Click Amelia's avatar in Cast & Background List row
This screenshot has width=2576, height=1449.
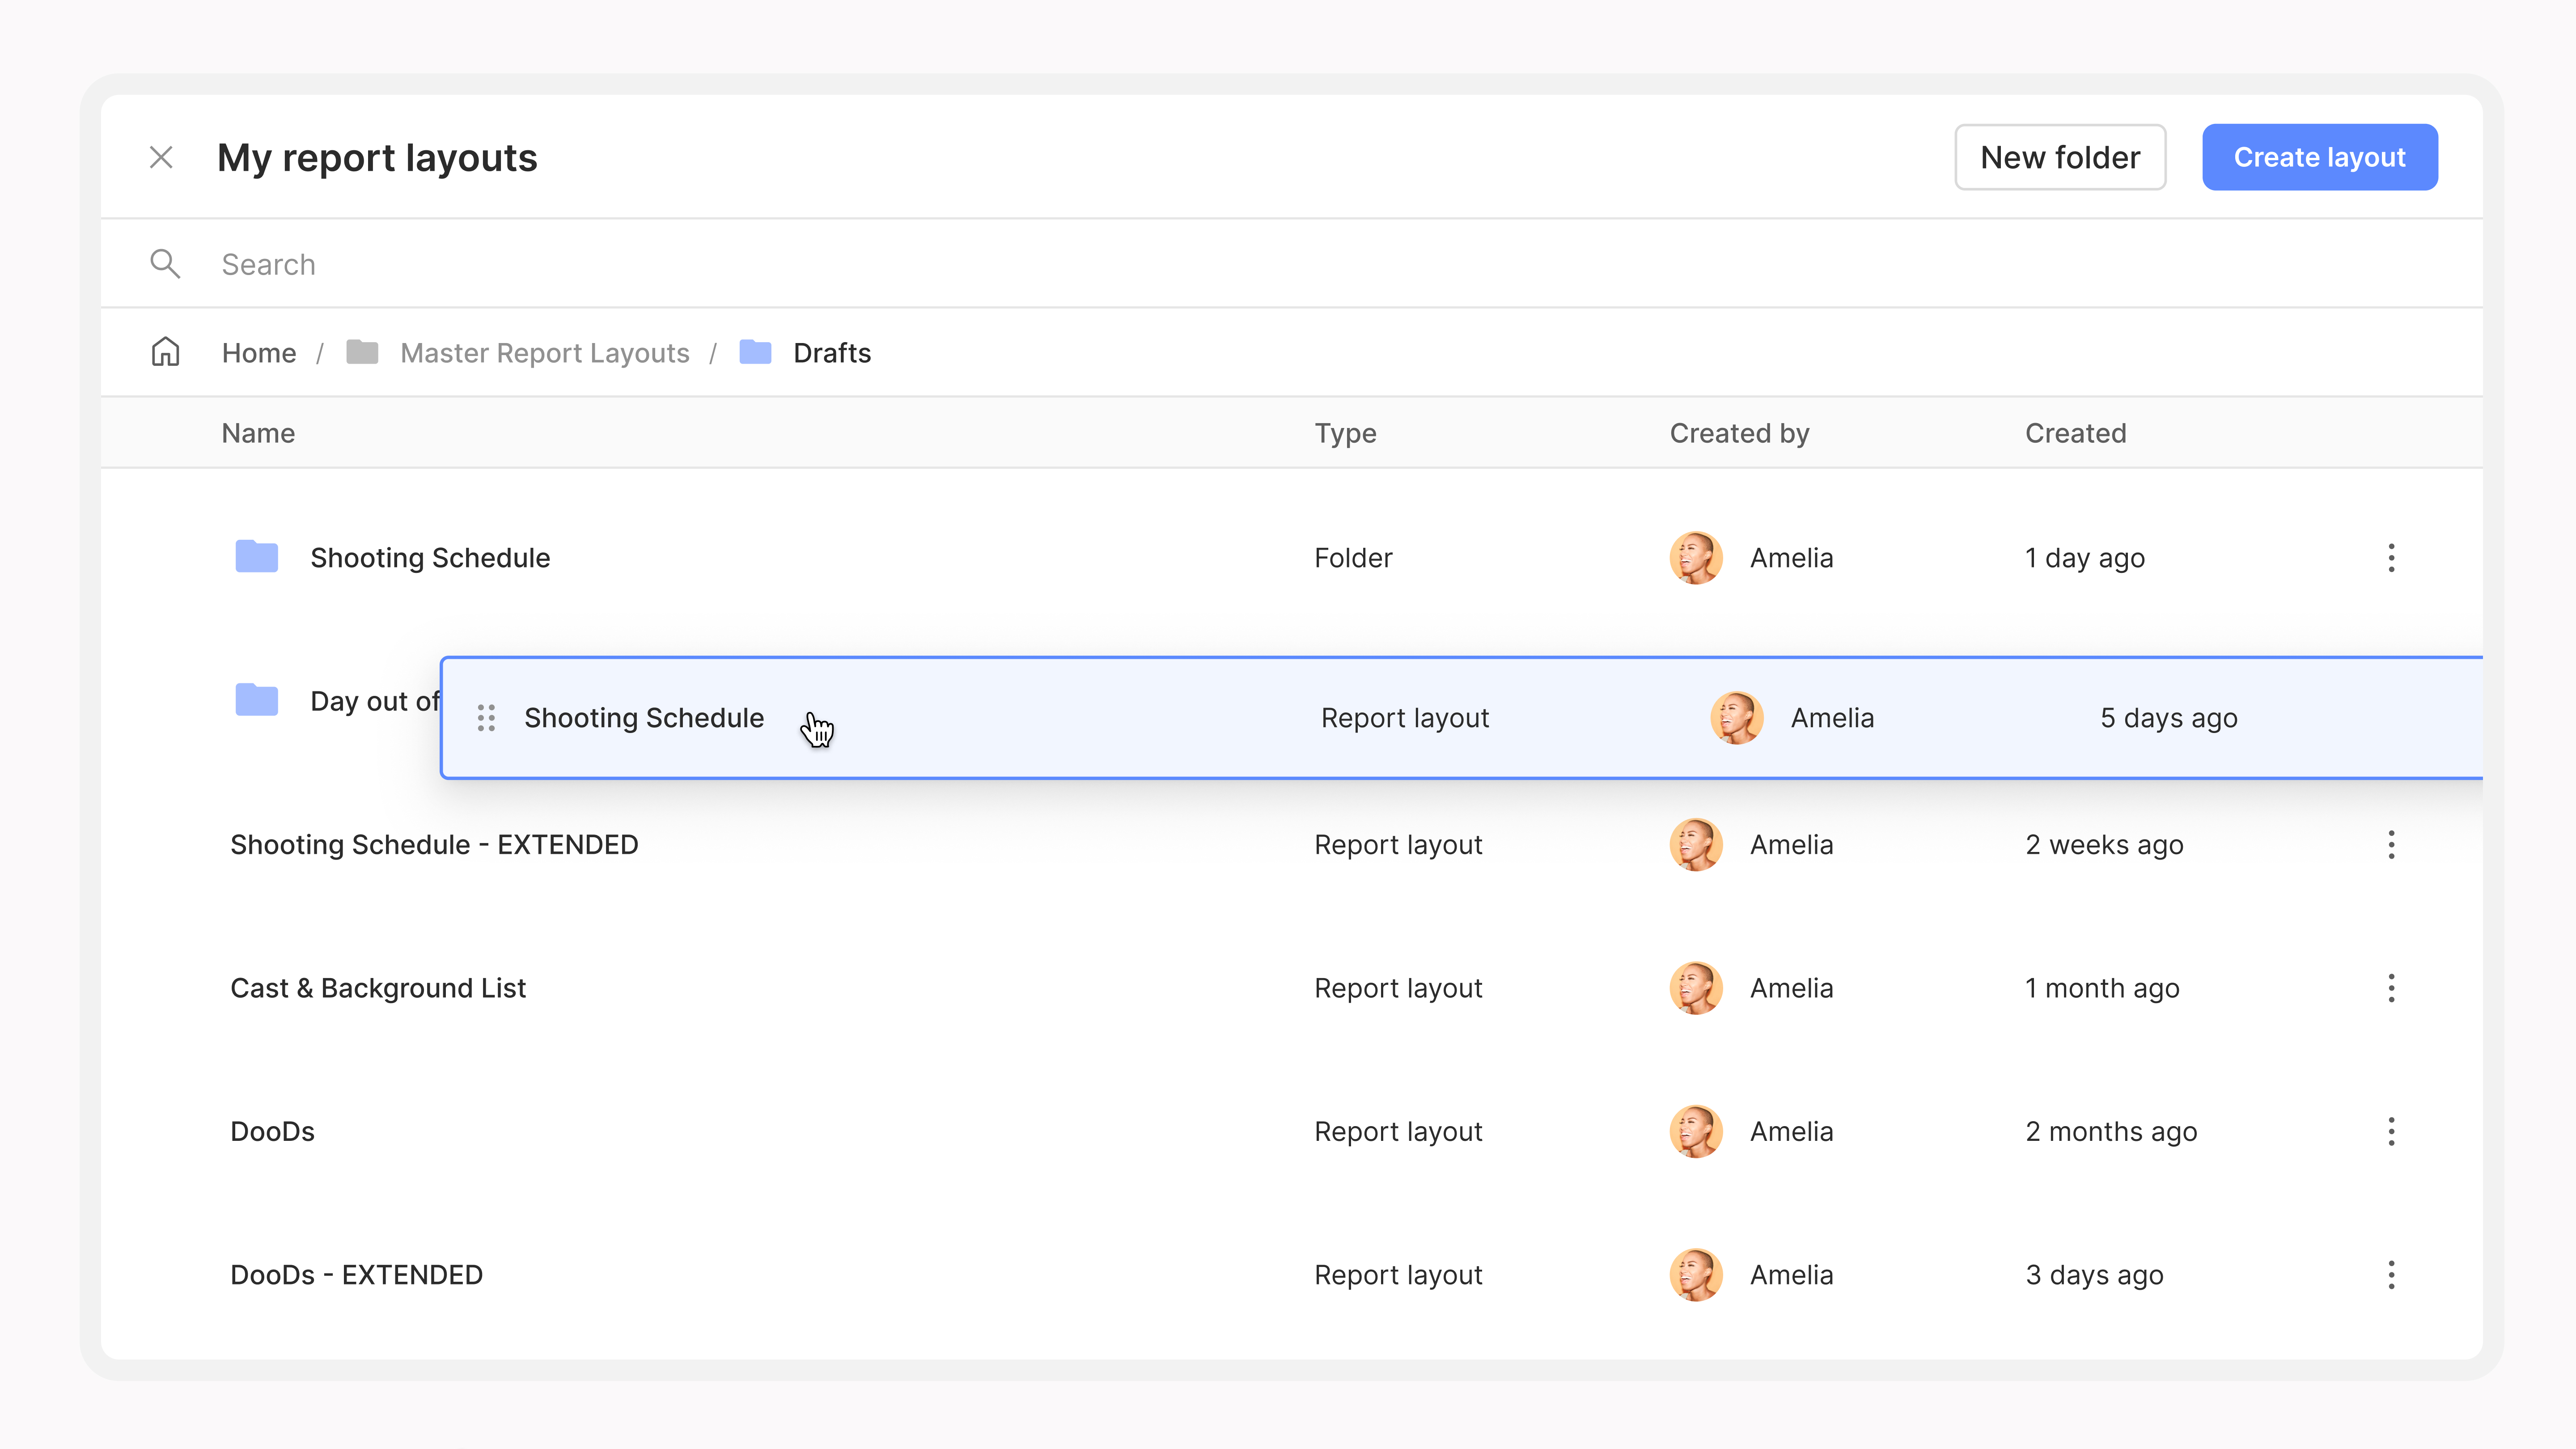pyautogui.click(x=1696, y=988)
